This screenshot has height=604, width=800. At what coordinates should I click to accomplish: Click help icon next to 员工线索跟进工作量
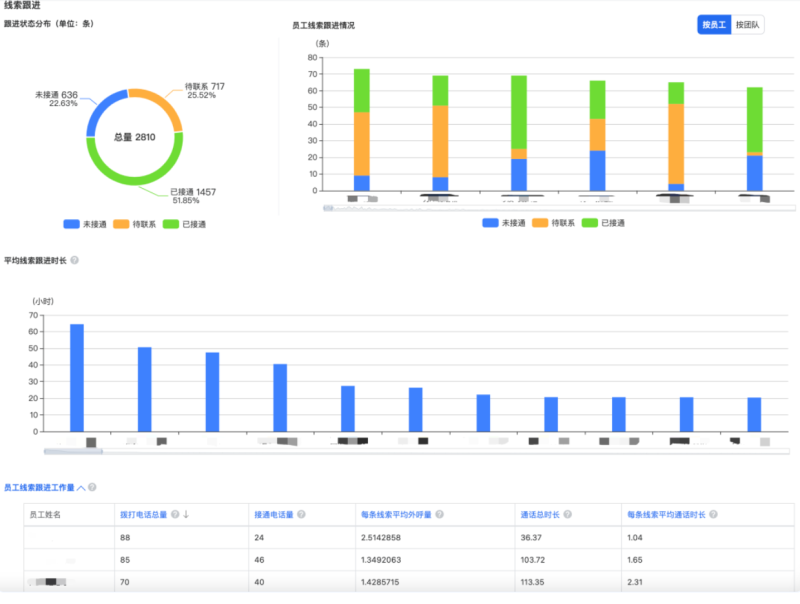[x=92, y=487]
